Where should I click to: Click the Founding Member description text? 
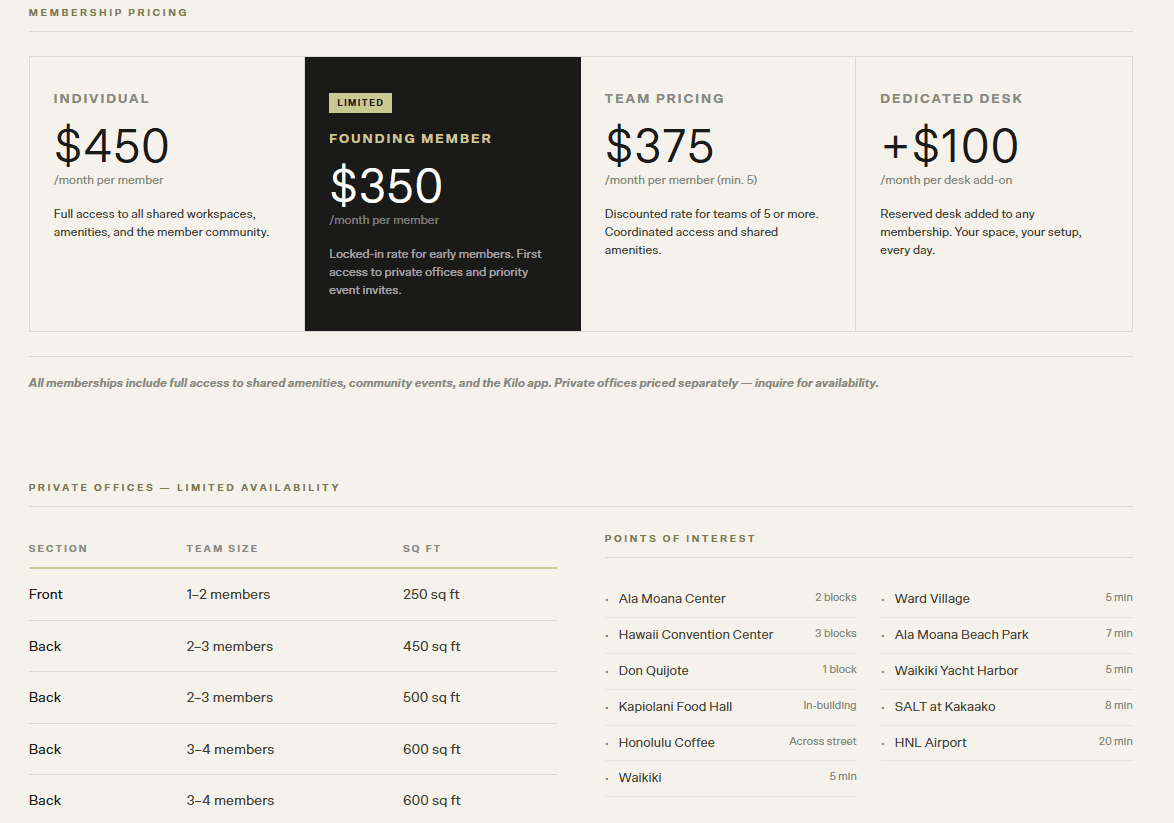coord(435,272)
